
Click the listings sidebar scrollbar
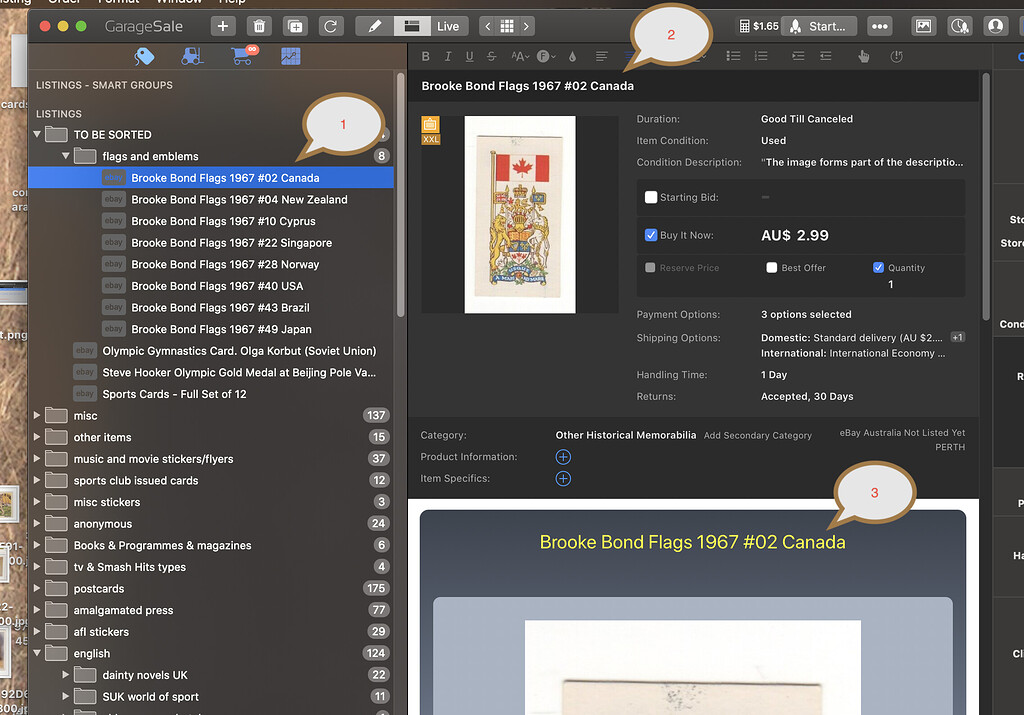click(400, 195)
